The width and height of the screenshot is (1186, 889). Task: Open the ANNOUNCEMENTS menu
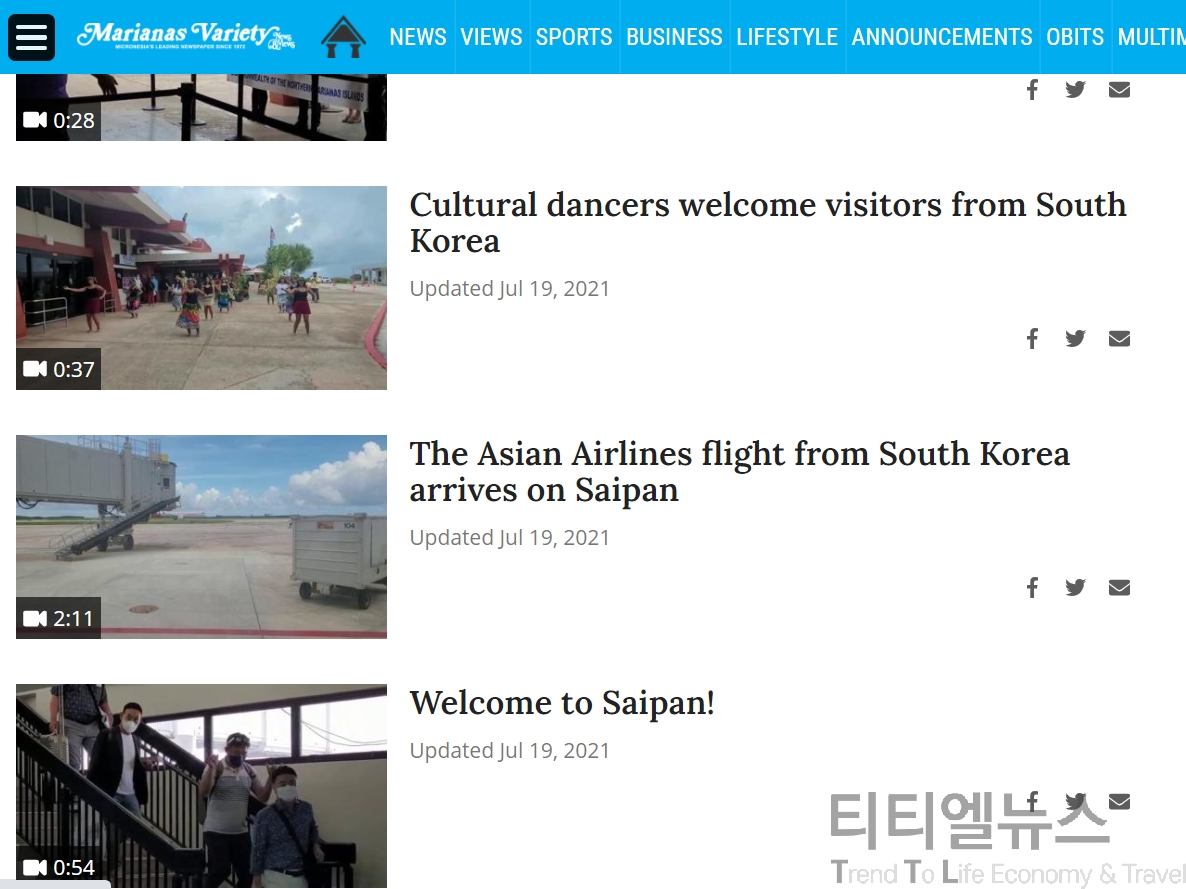pyautogui.click(x=942, y=37)
